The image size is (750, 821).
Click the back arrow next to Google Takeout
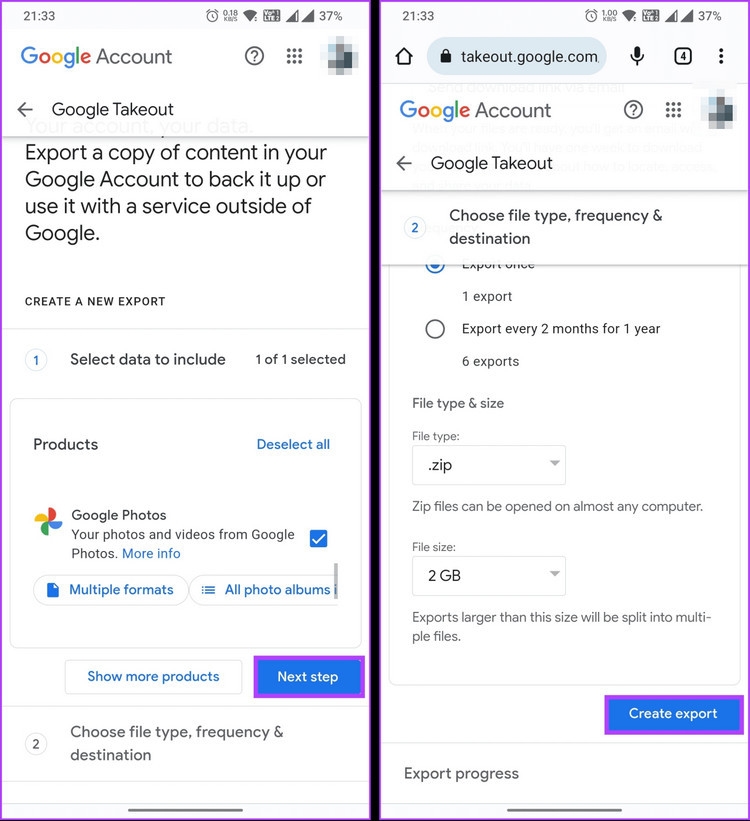tap(24, 109)
